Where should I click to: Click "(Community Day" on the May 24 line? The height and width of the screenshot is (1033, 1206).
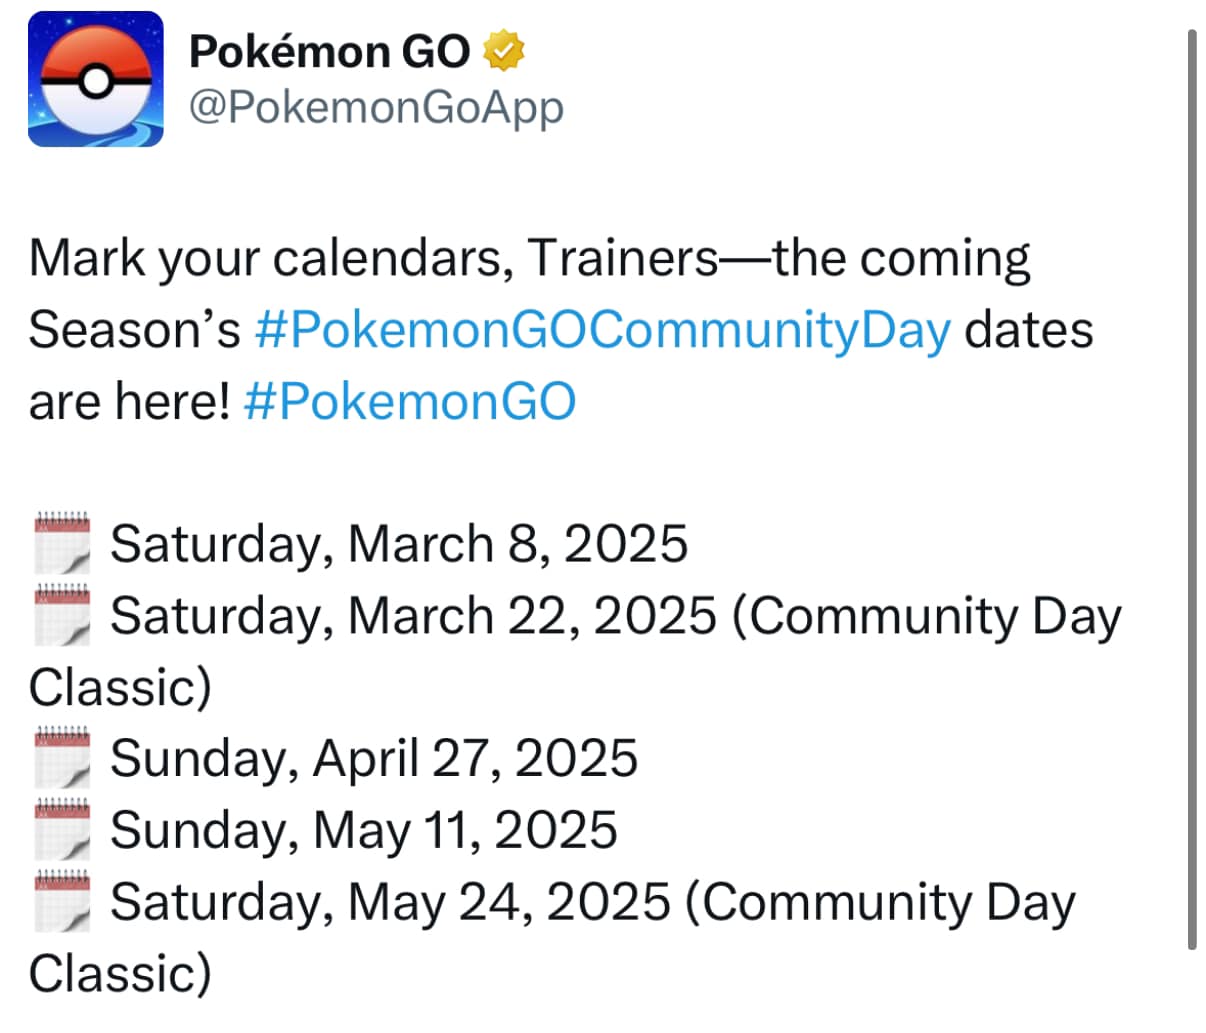880,902
